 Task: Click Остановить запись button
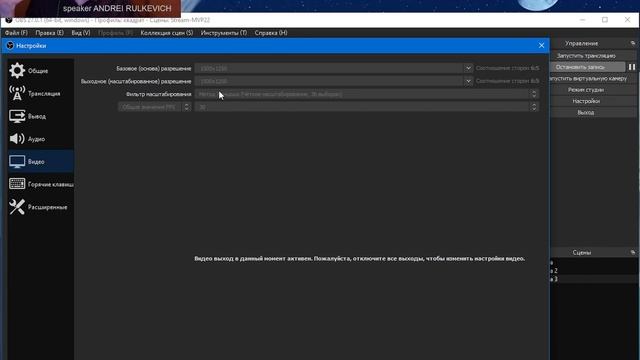pyautogui.click(x=588, y=67)
